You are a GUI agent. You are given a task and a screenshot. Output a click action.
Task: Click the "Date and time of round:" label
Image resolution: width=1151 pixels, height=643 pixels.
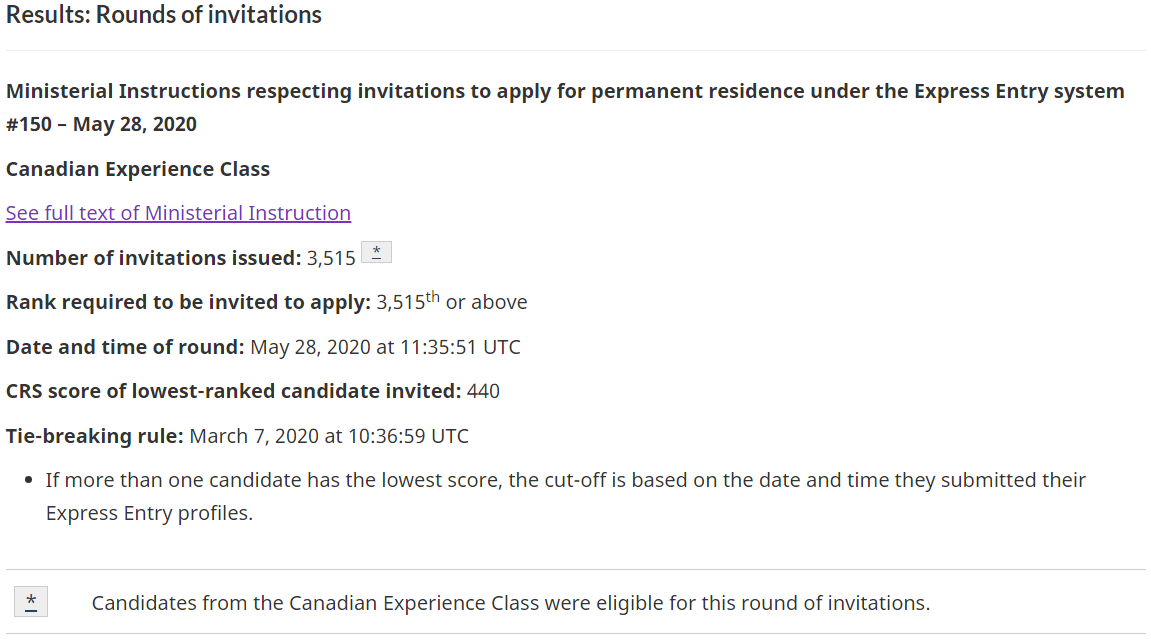coord(125,347)
